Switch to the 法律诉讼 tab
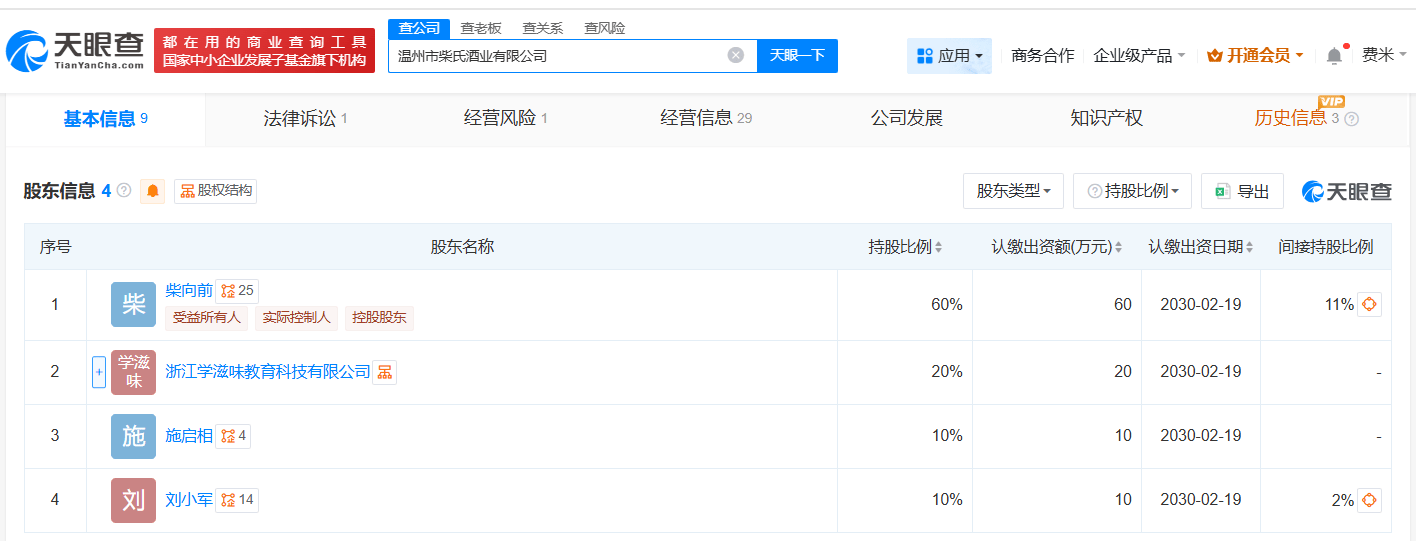This screenshot has height=541, width=1416. 305,119
